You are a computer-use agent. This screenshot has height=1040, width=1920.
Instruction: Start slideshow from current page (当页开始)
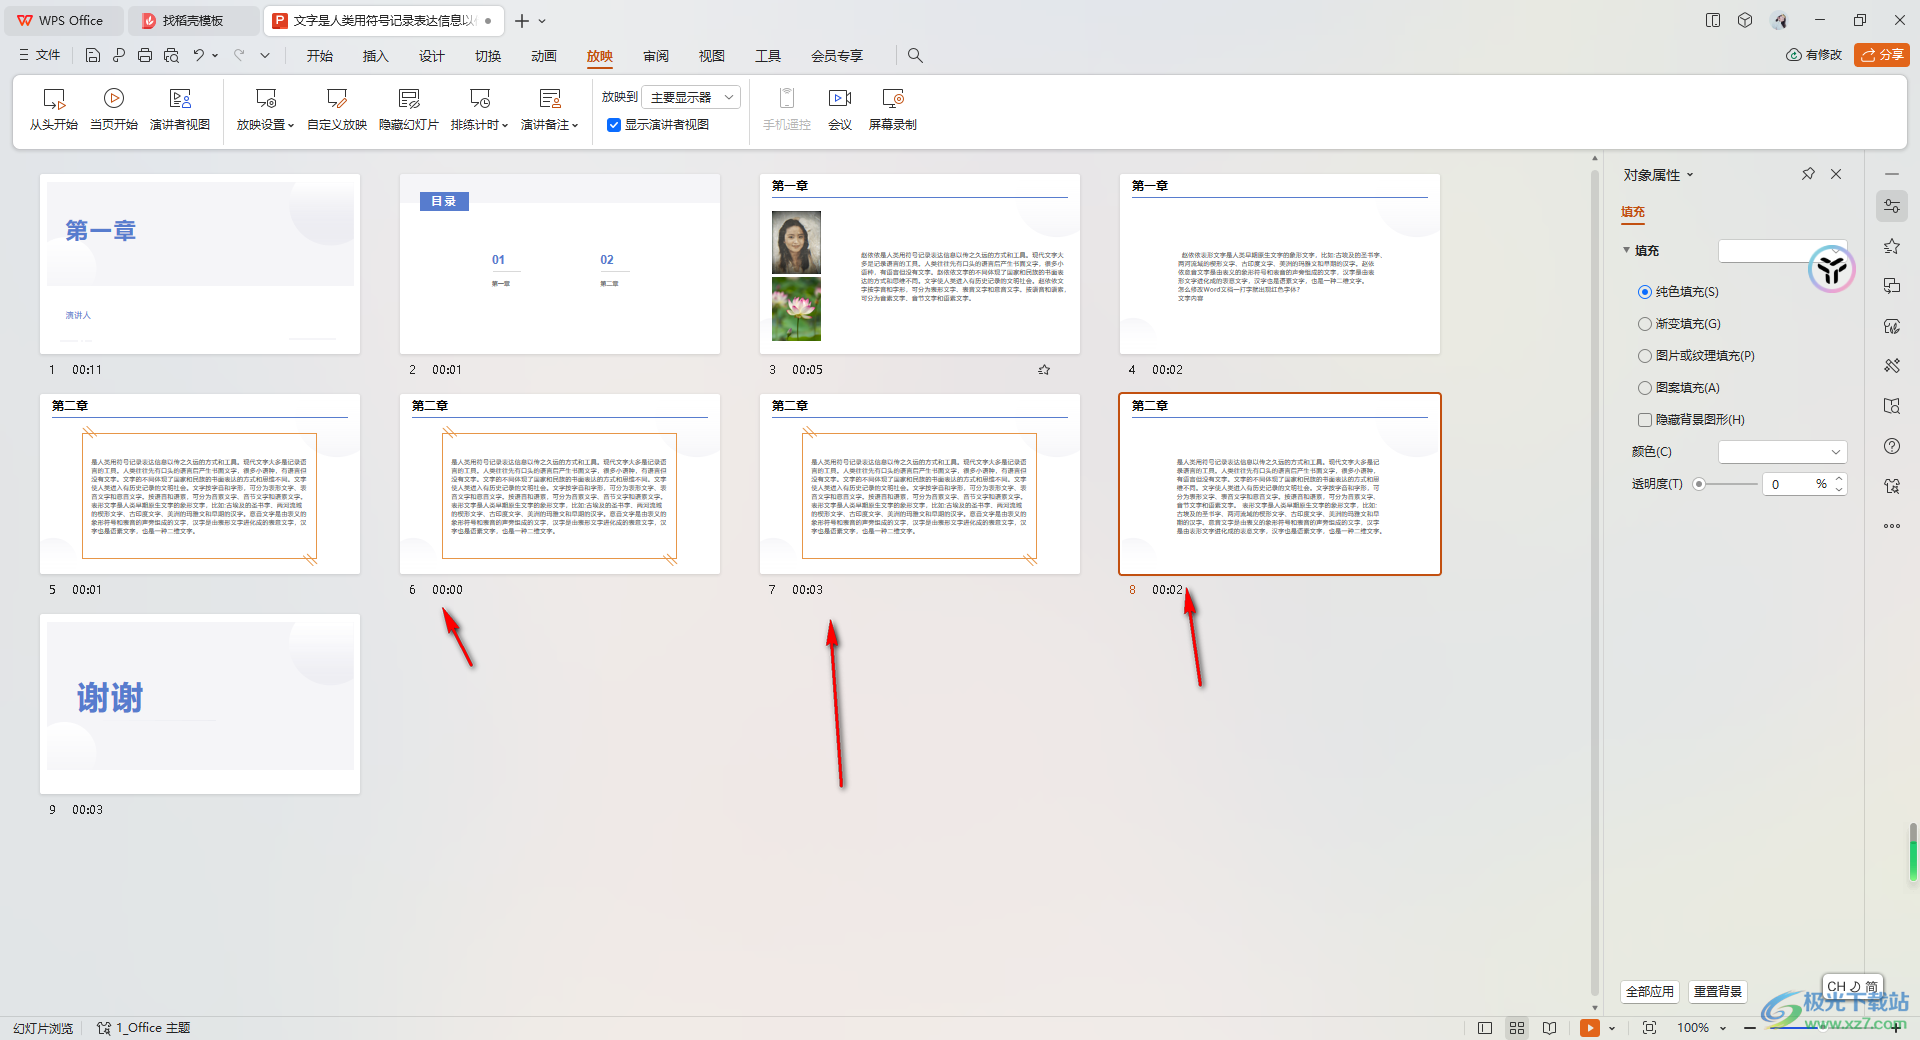coord(114,109)
